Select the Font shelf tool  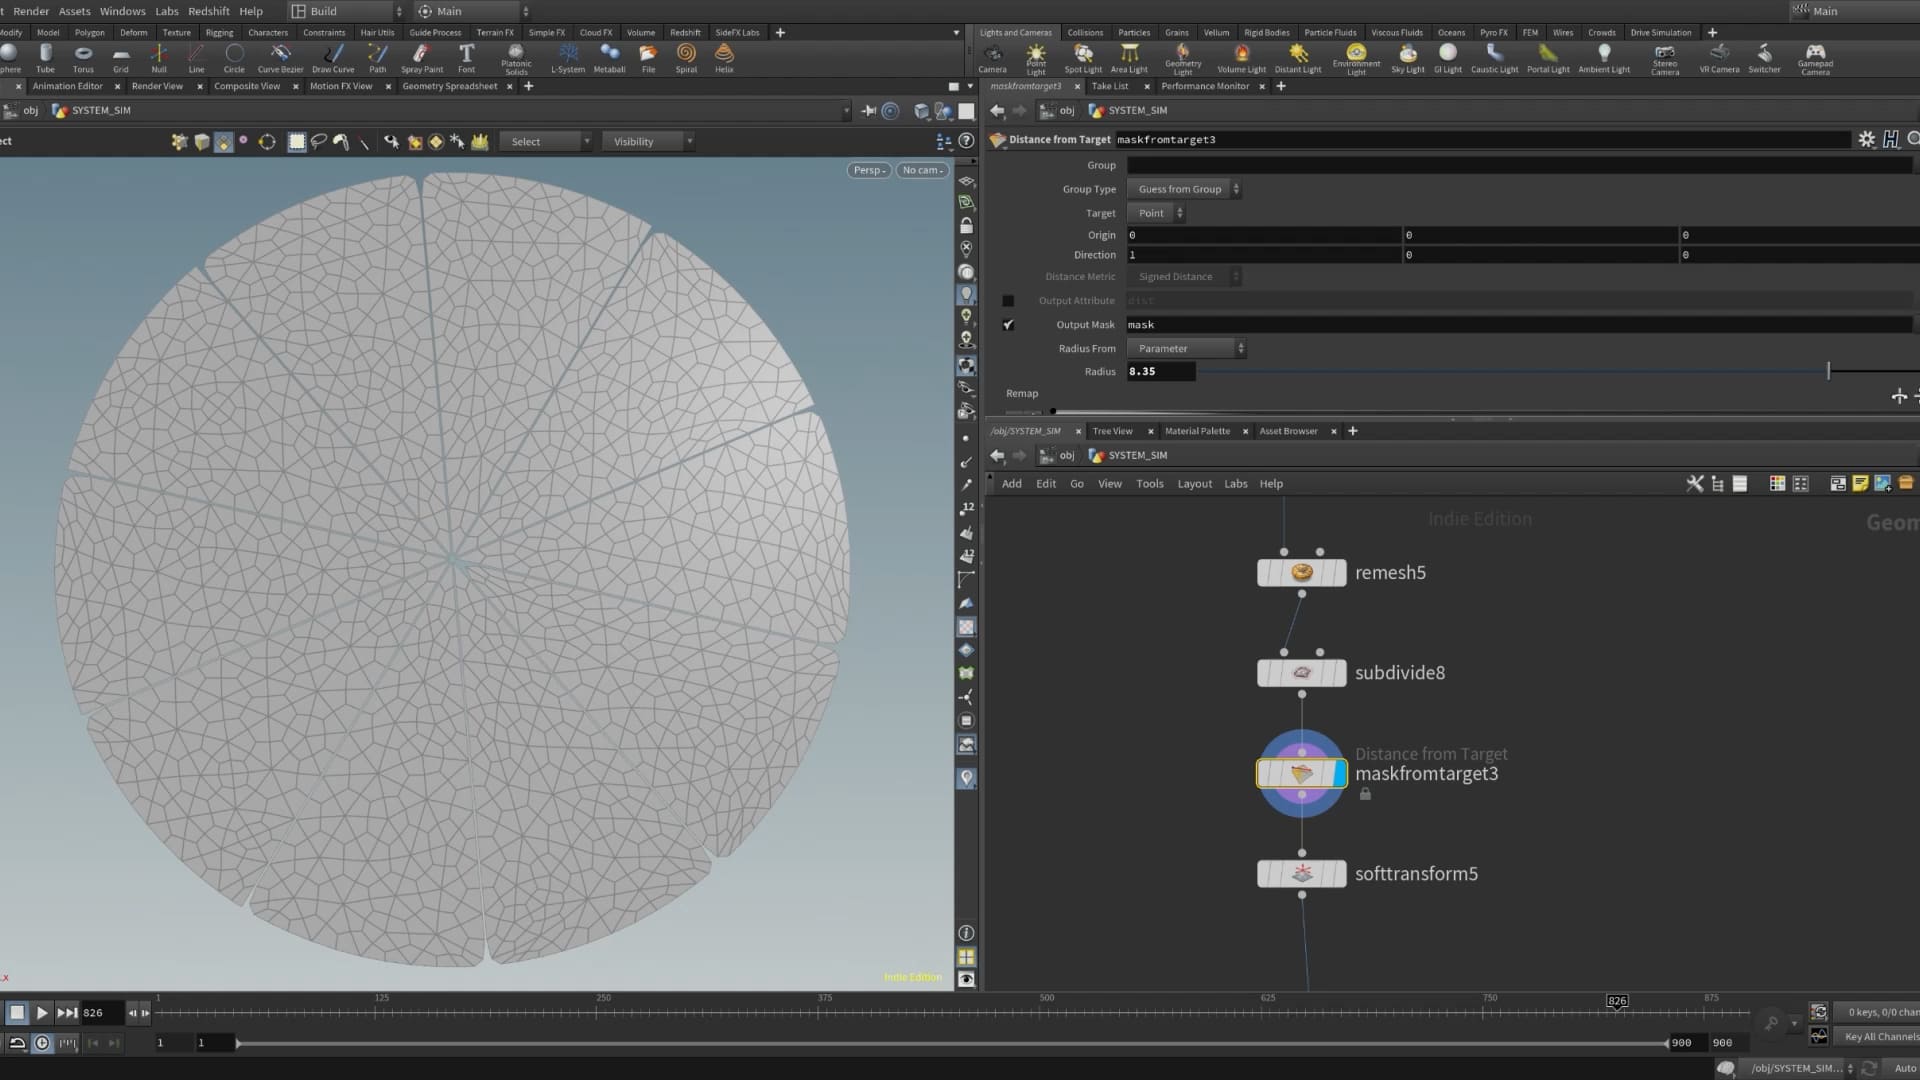466,58
